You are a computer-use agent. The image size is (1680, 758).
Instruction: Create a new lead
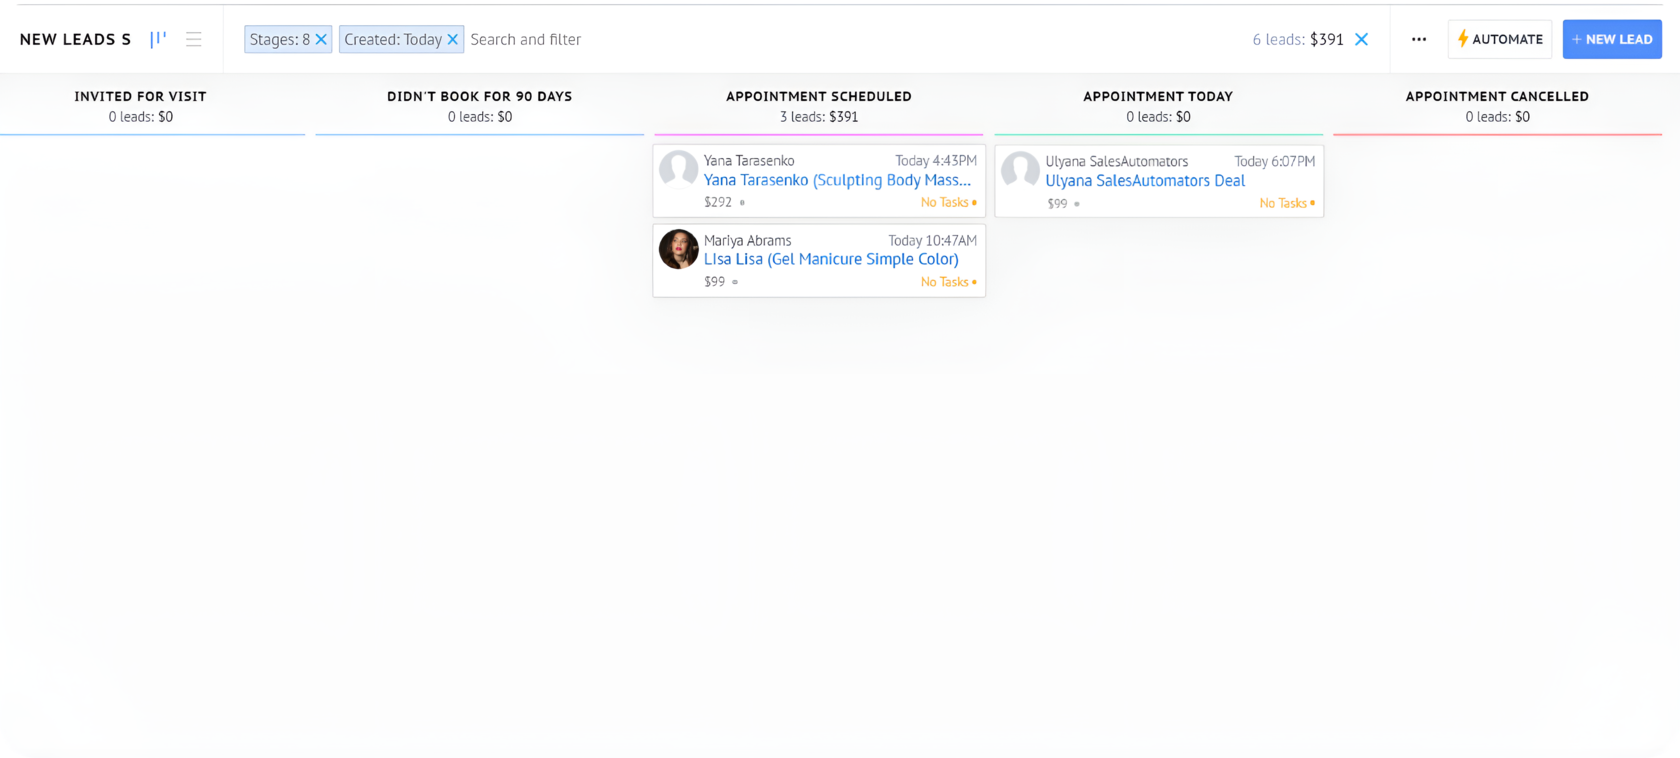coord(1611,39)
